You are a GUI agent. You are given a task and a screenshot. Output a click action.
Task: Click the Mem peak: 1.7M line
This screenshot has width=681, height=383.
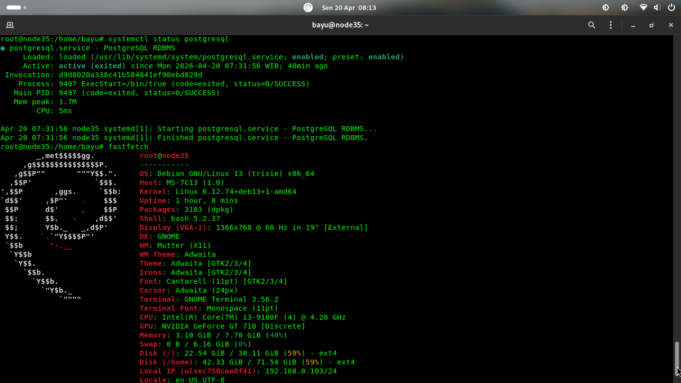click(x=45, y=102)
